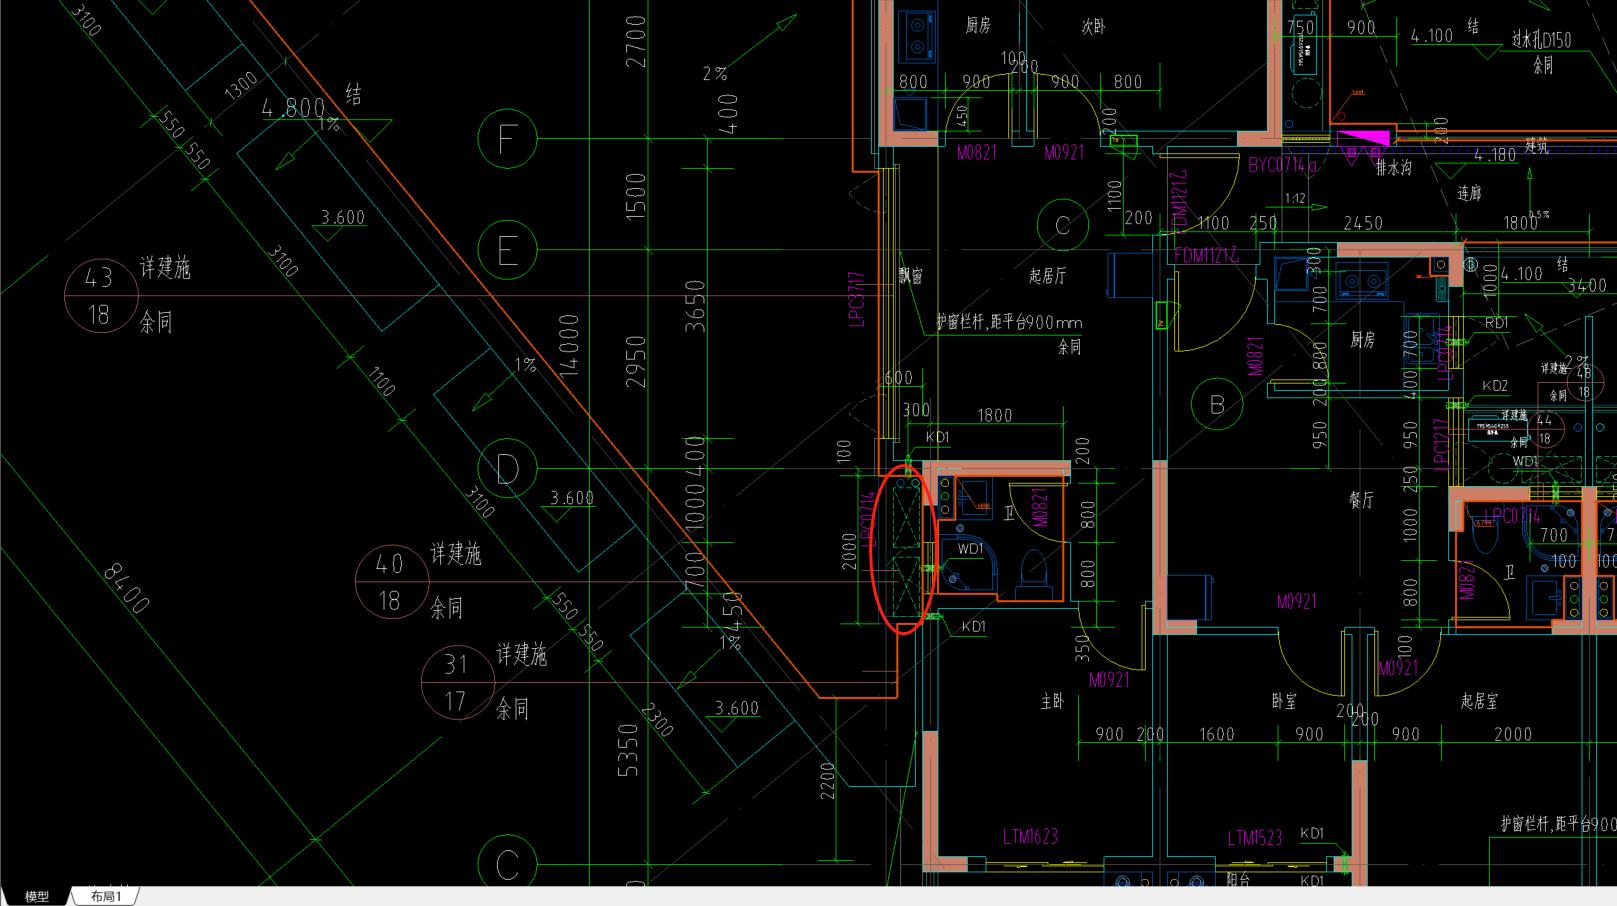
Task: Select the KD2 annotation
Action: pyautogui.click(x=1495, y=386)
